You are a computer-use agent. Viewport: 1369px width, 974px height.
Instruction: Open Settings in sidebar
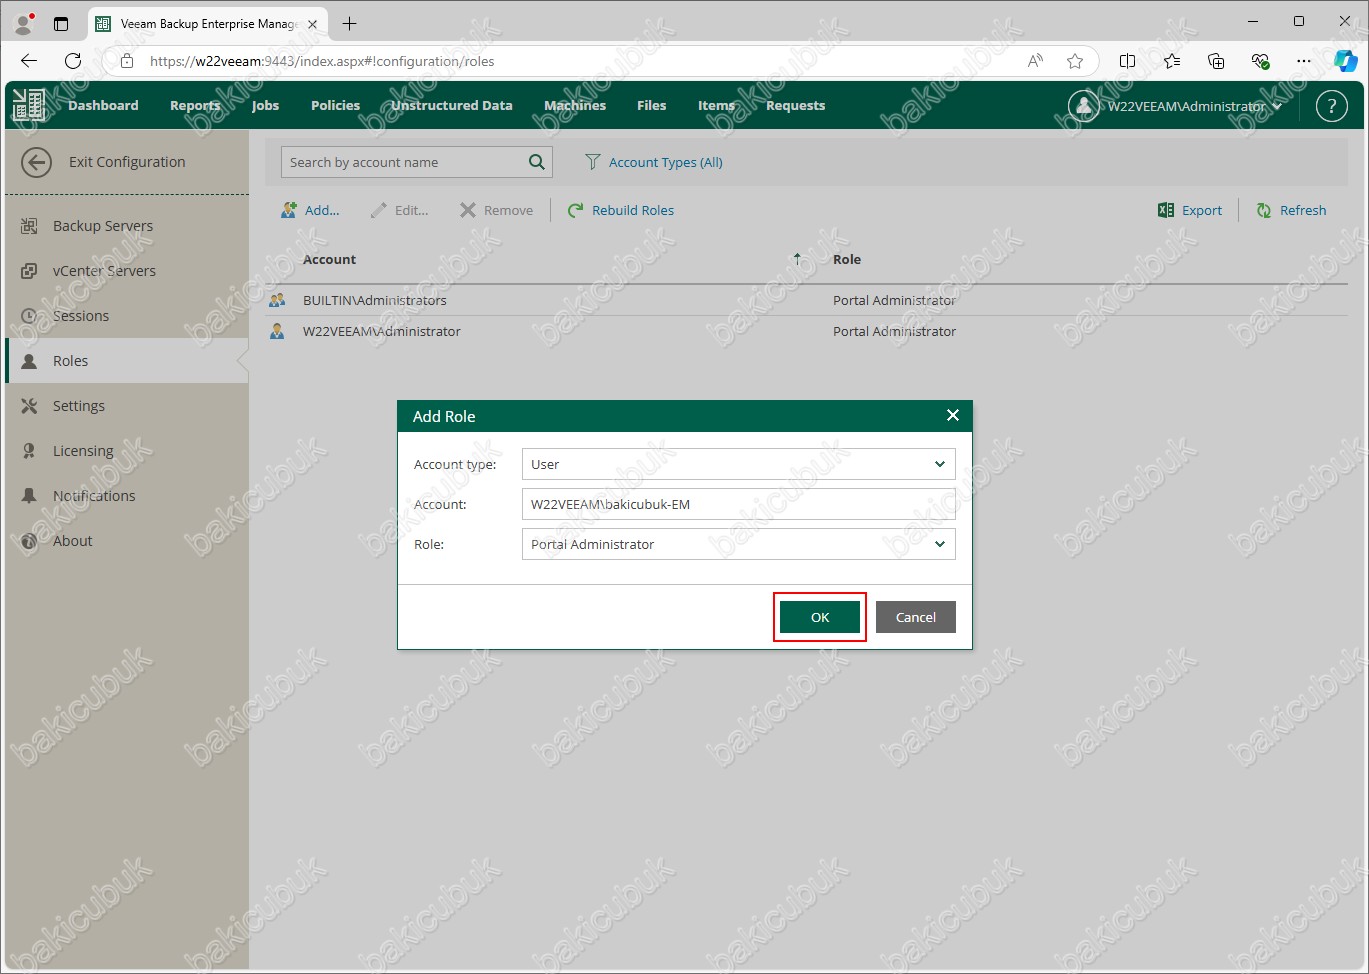tap(127, 406)
